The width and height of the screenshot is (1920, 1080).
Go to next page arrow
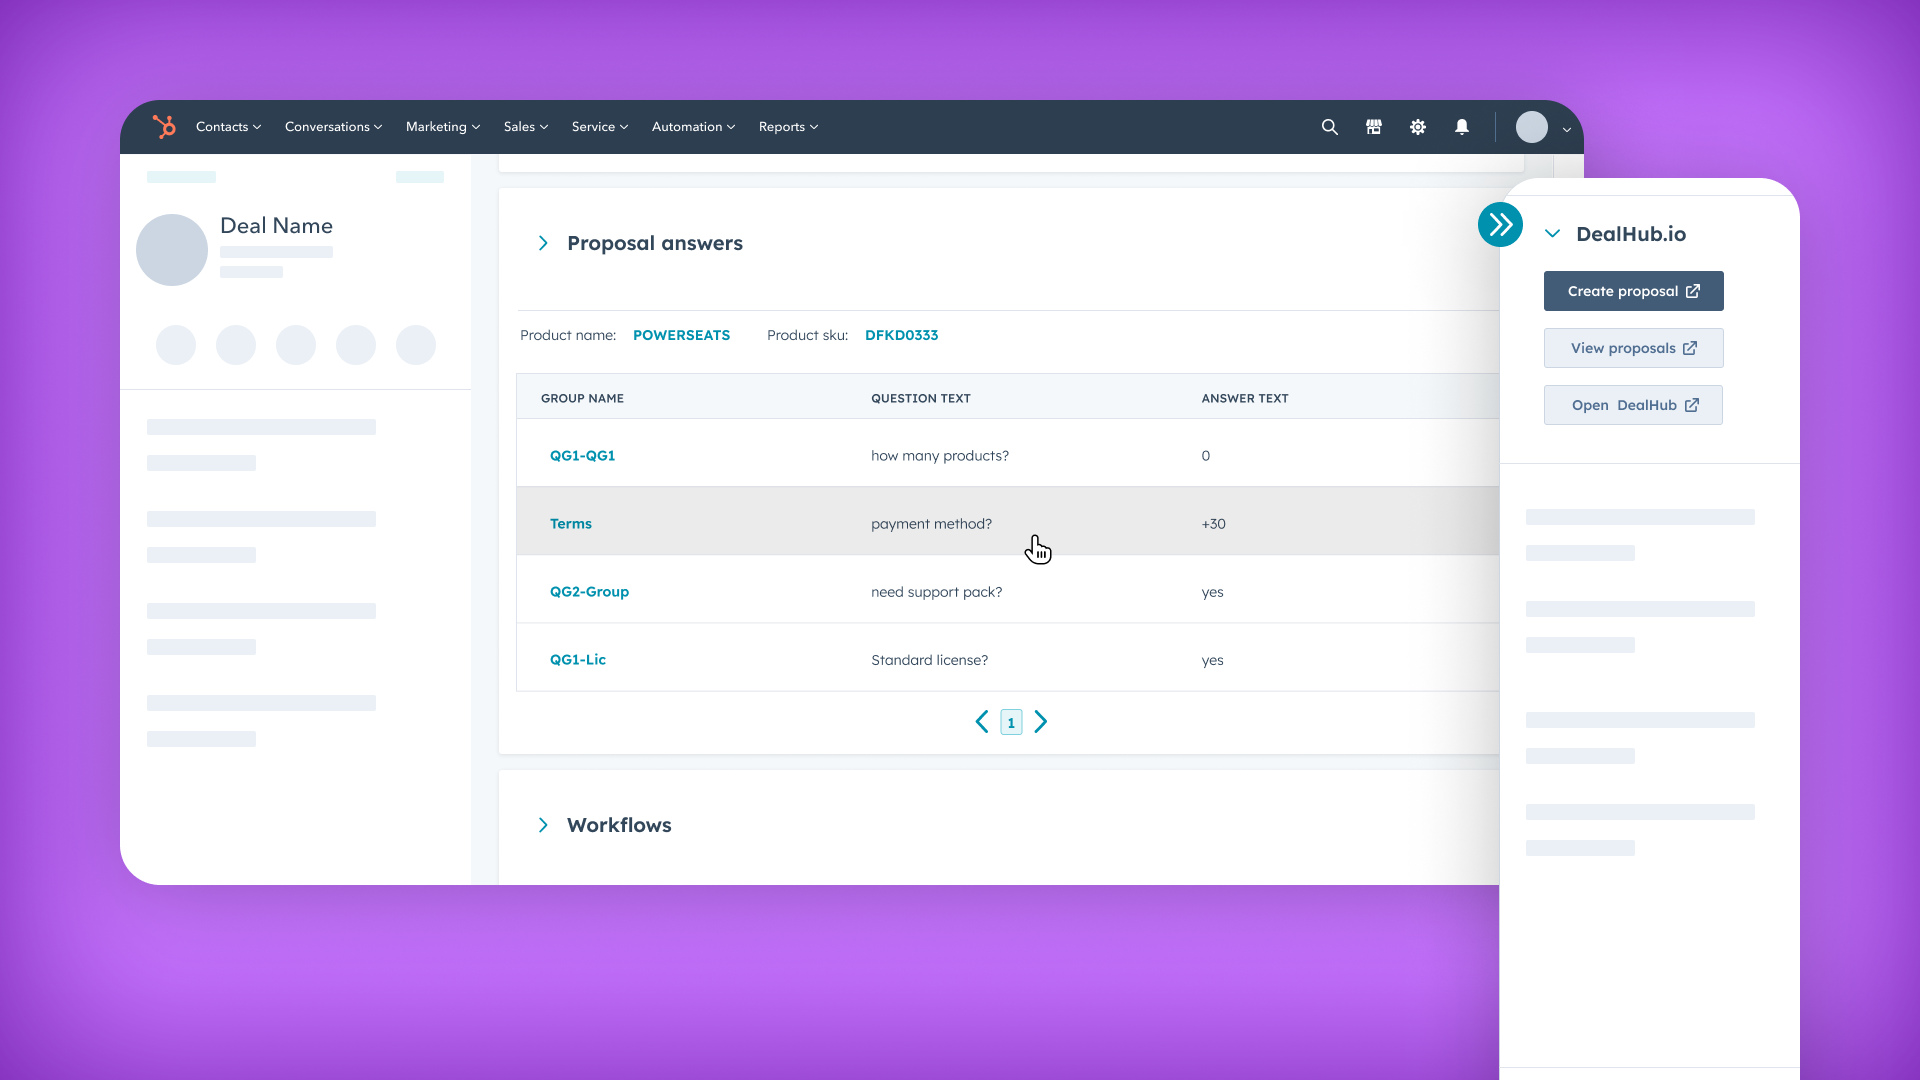pos(1041,722)
